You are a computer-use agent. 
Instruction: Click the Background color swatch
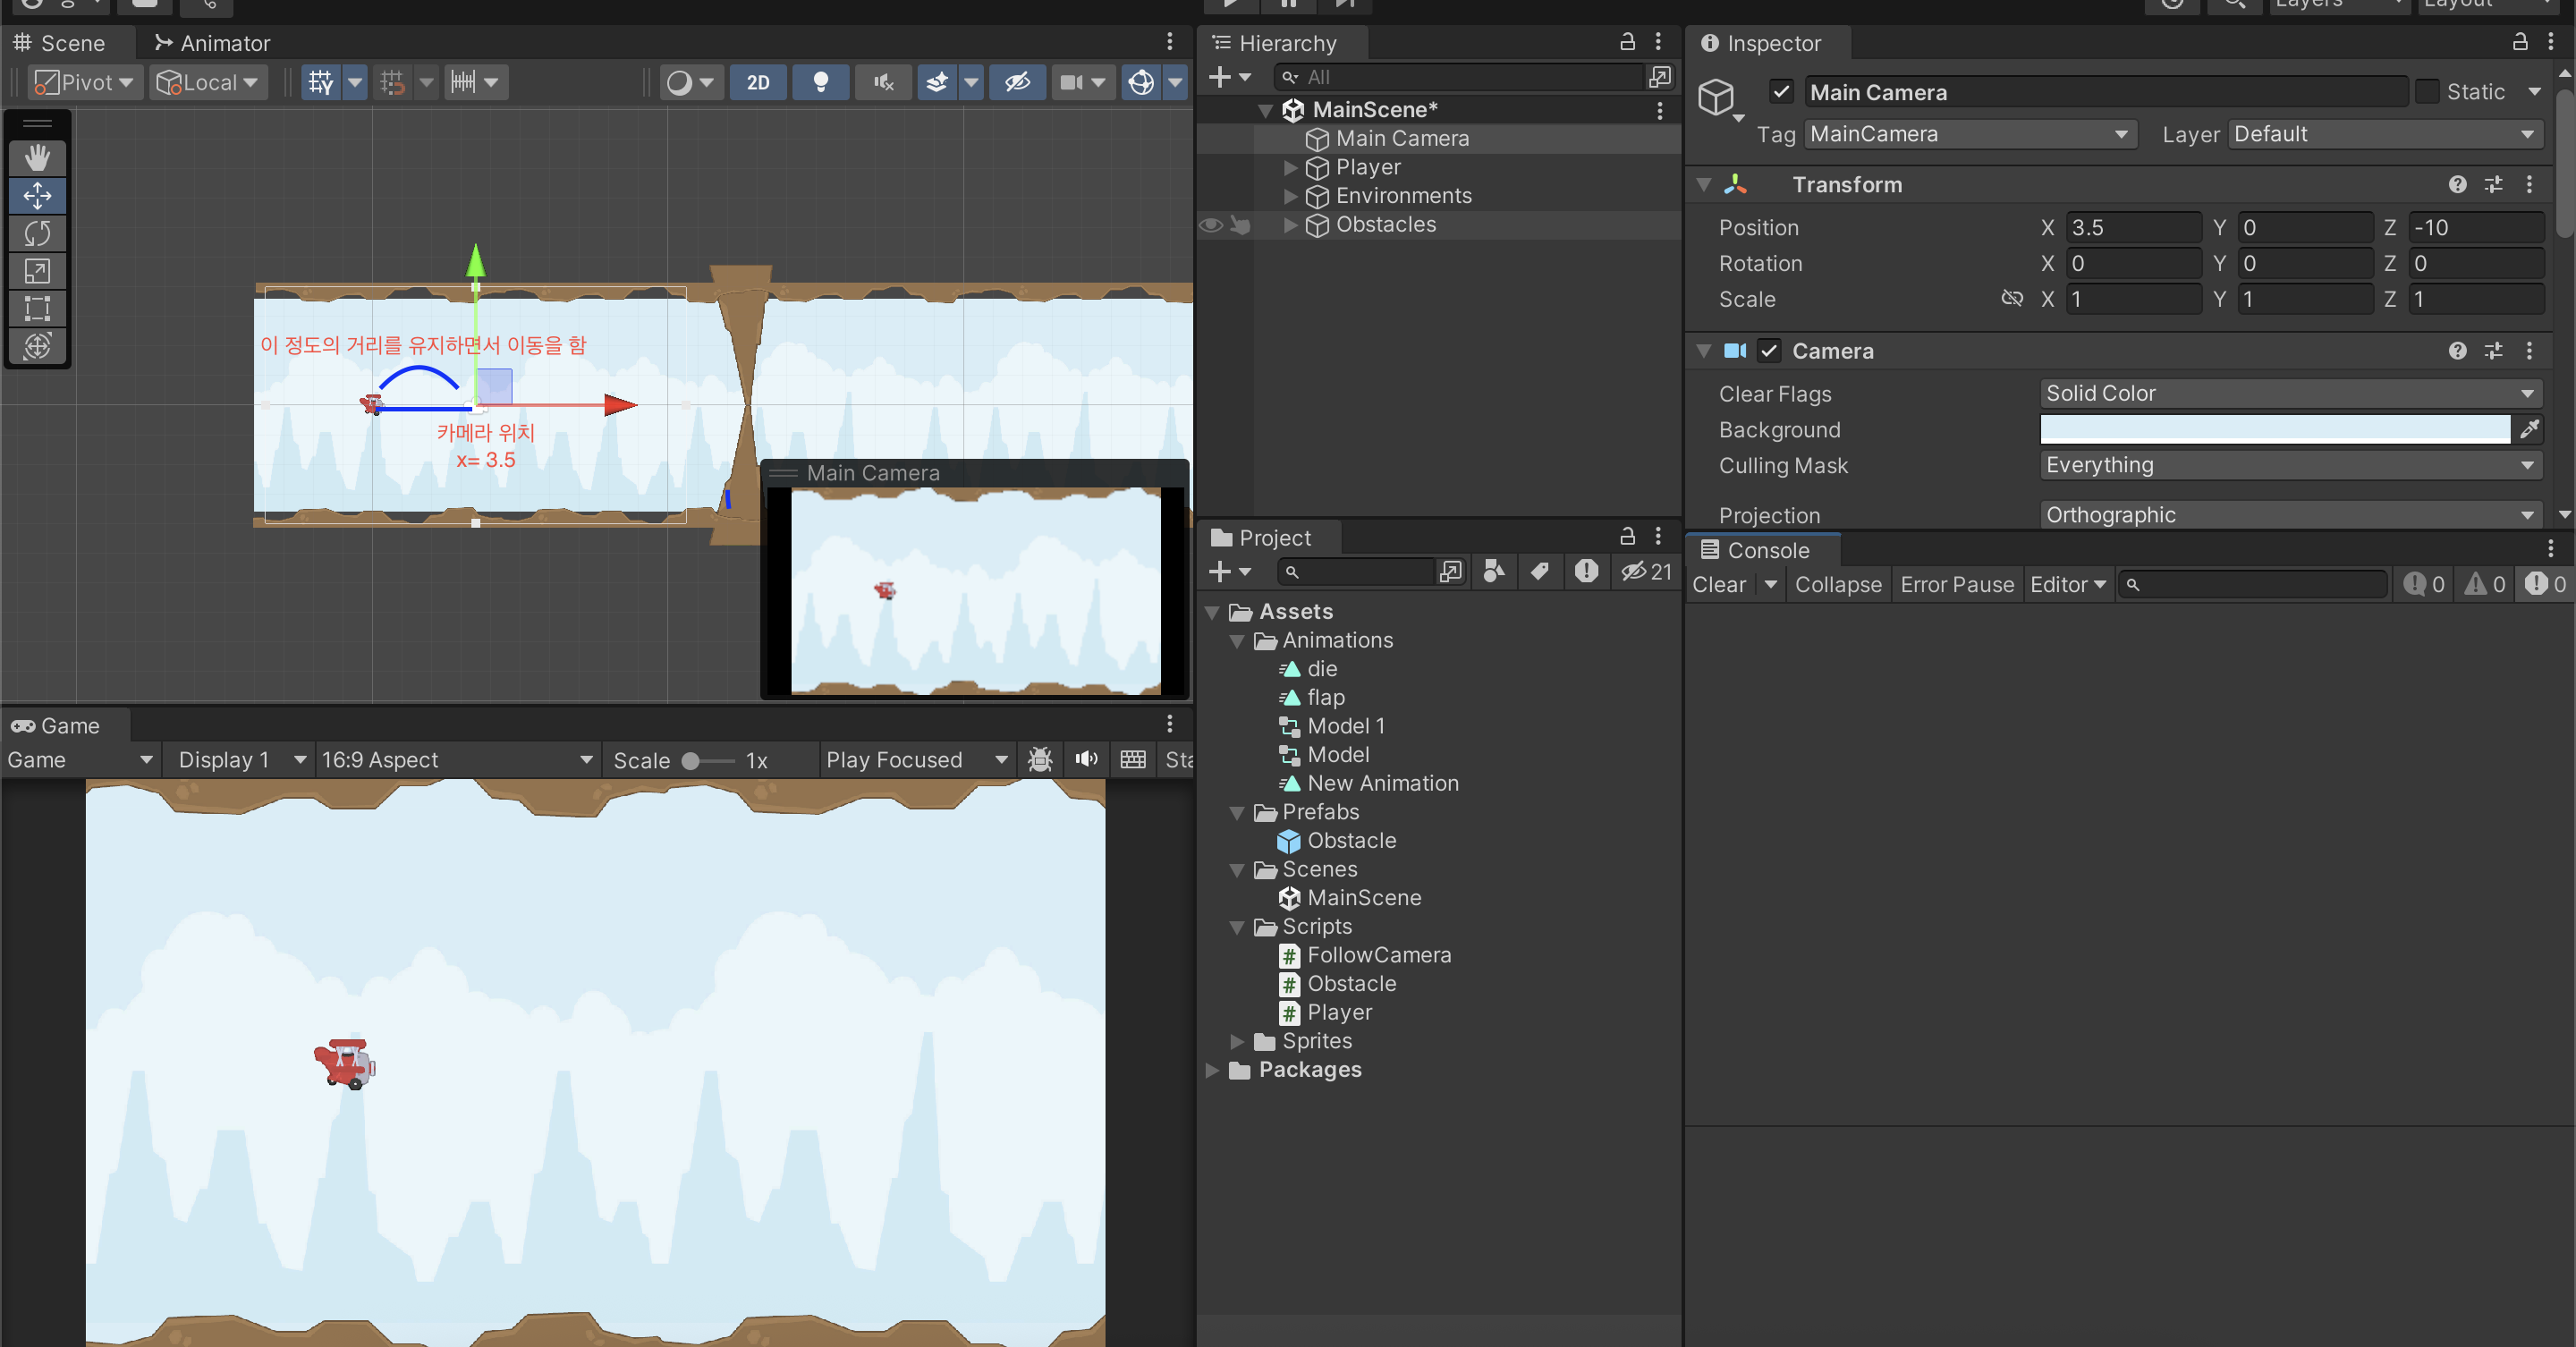point(2274,430)
